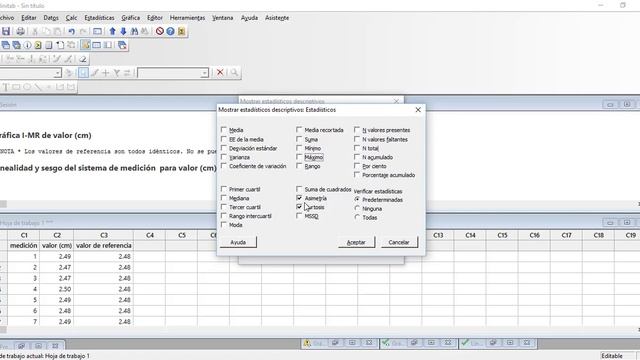Choose the Todas radio button
Screen dimensions: 640x360
click(x=357, y=218)
